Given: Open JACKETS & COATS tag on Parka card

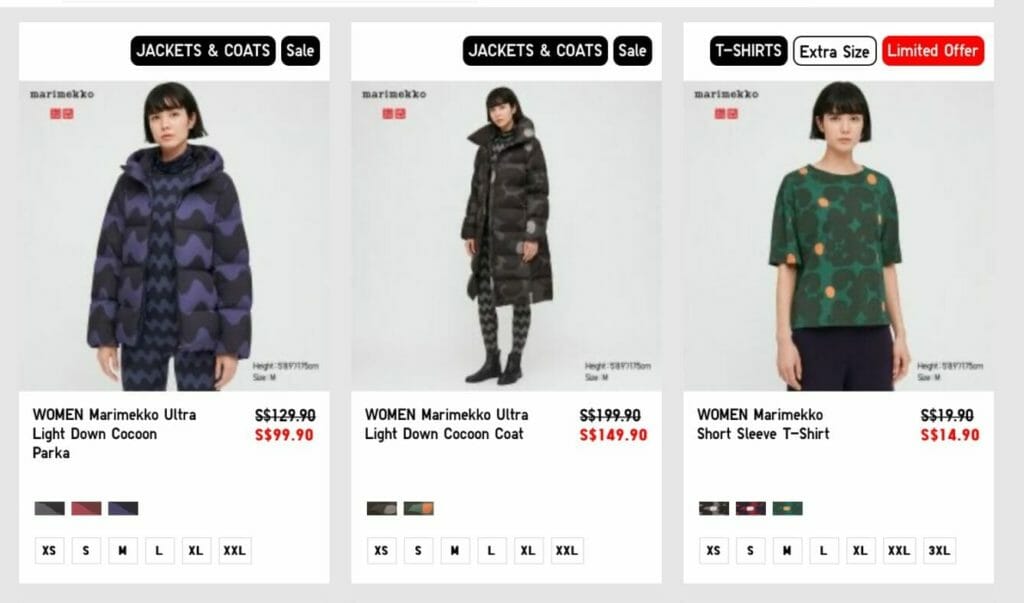Looking at the screenshot, I should point(203,51).
